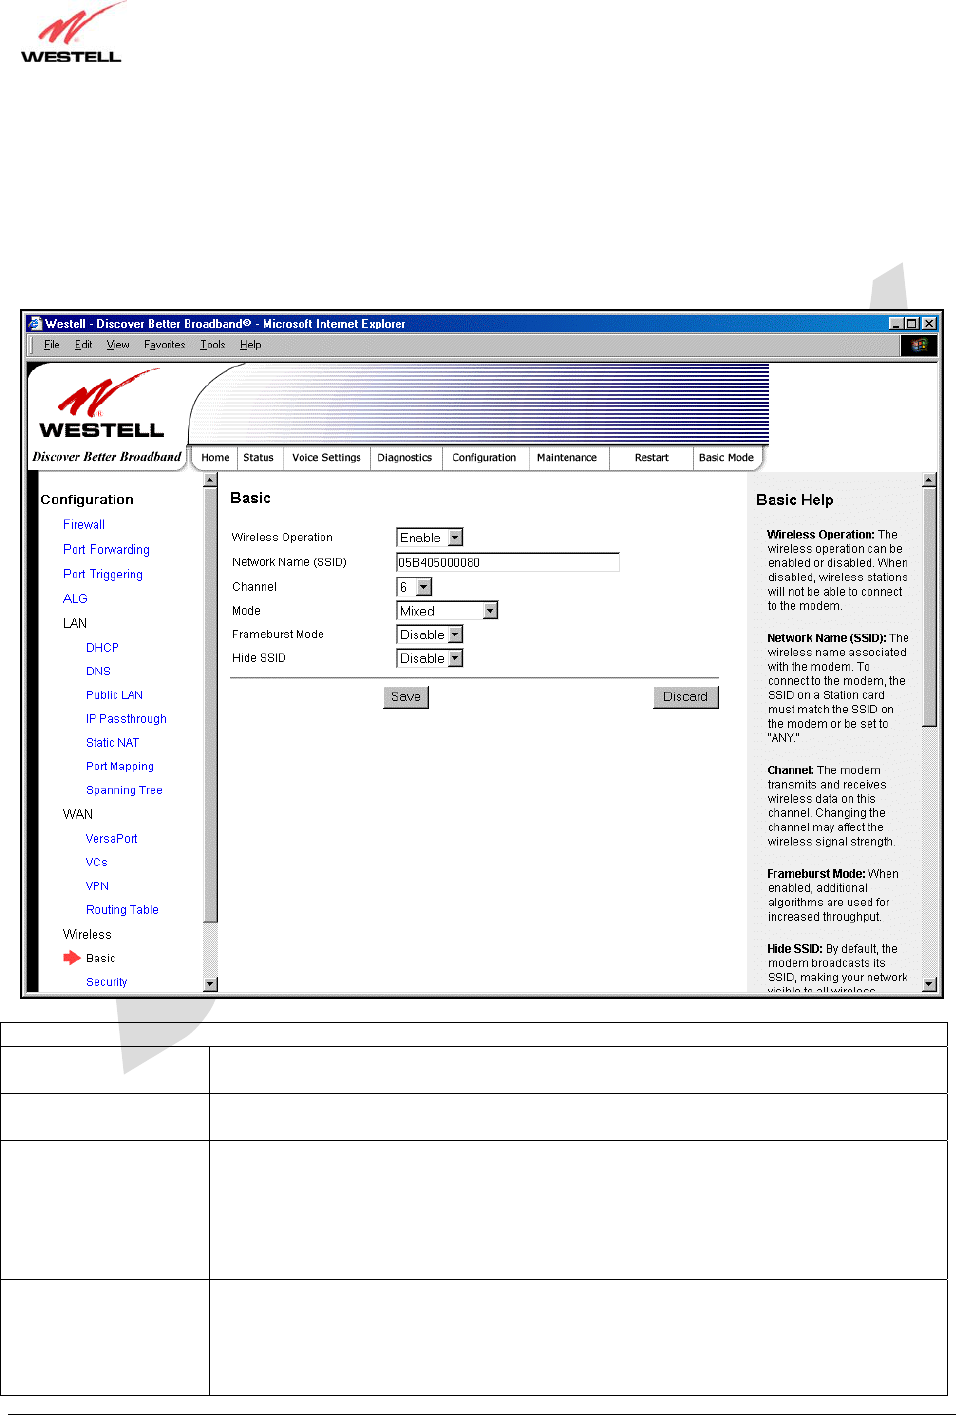The height and width of the screenshot is (1415, 956).
Task: Click the Save button
Action: (406, 697)
